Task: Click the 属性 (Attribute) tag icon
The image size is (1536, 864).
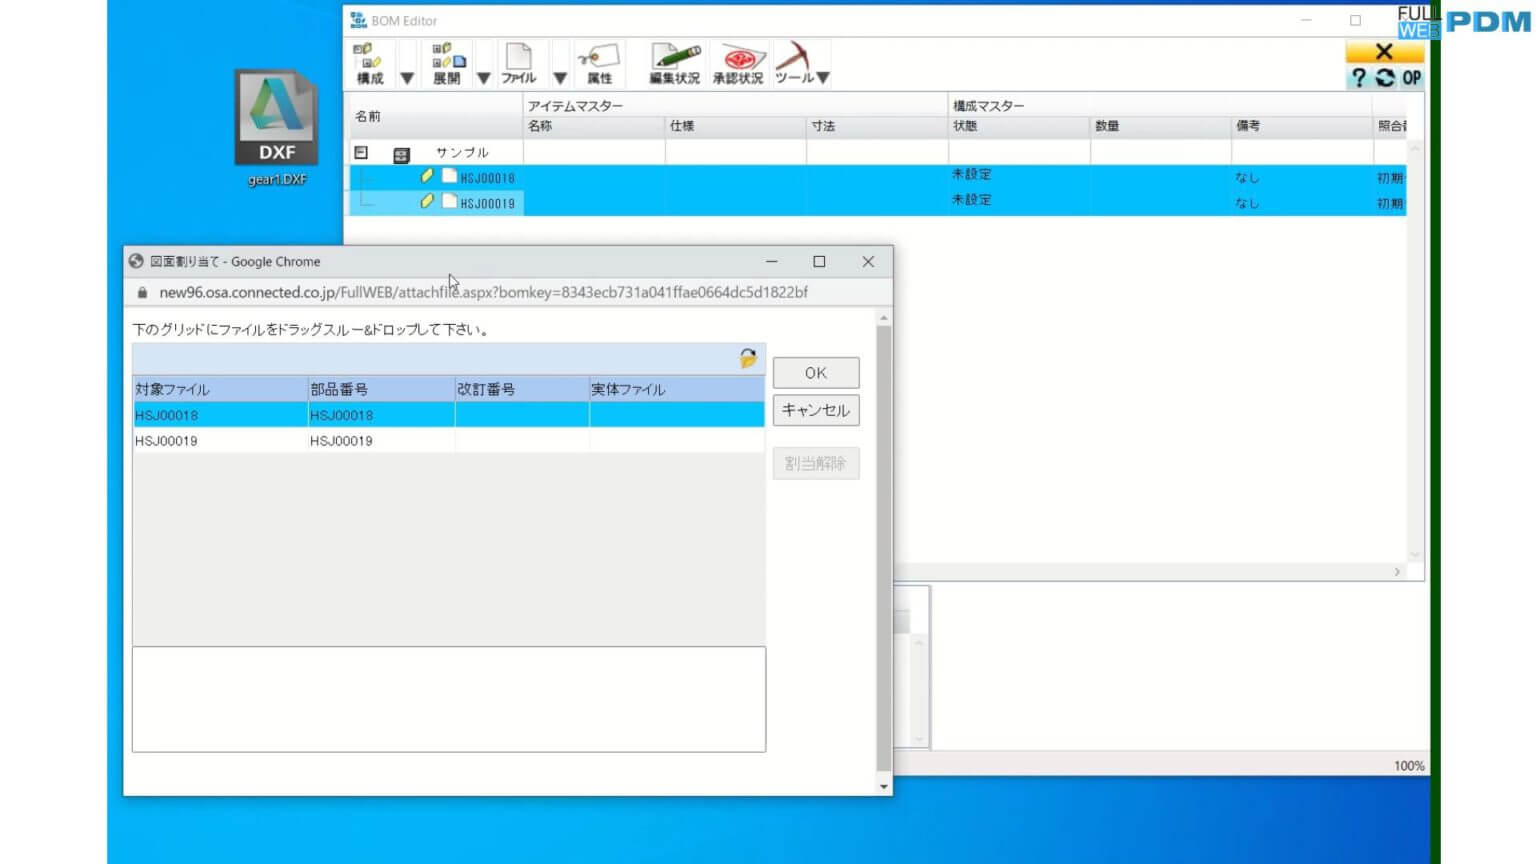Action: [598, 62]
